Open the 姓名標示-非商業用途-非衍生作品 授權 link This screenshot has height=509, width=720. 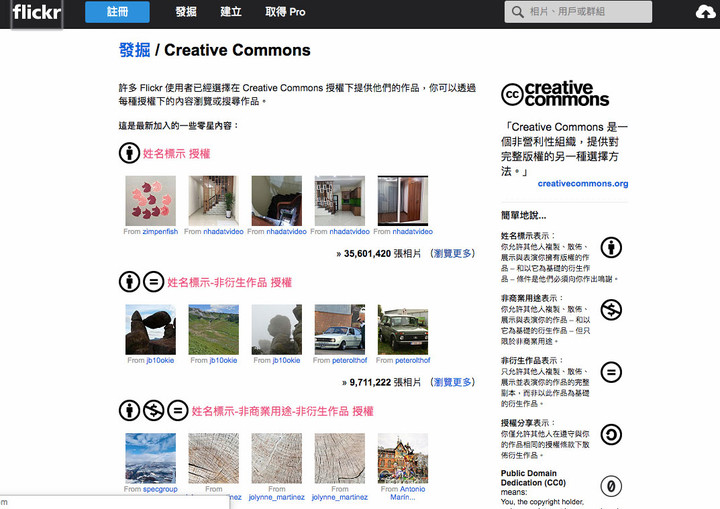282,411
